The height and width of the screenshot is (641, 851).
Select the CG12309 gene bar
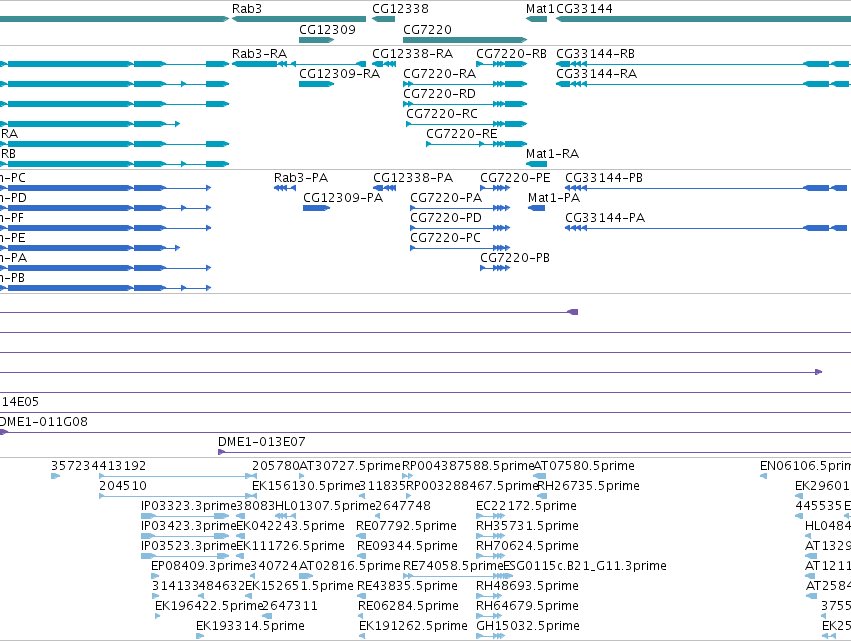point(316,40)
